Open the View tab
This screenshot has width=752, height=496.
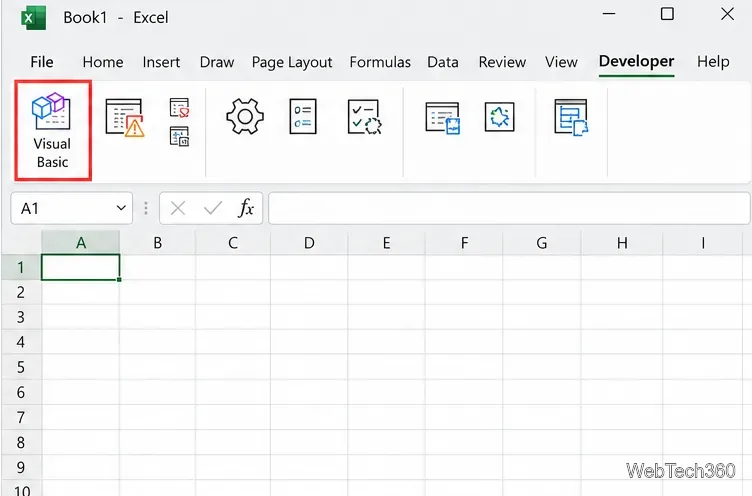pyautogui.click(x=561, y=62)
